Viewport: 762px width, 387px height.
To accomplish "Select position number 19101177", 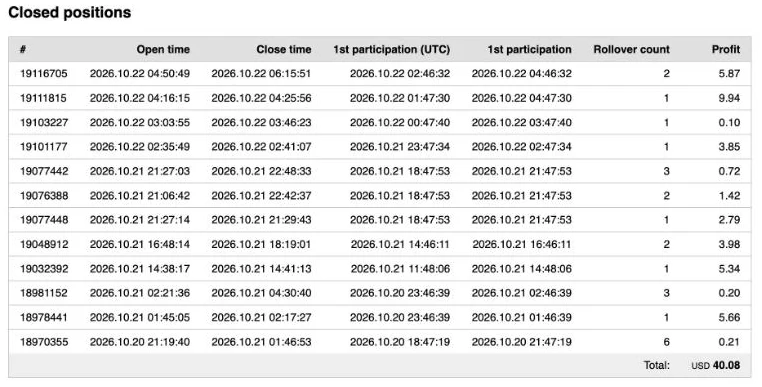I will click(44, 147).
